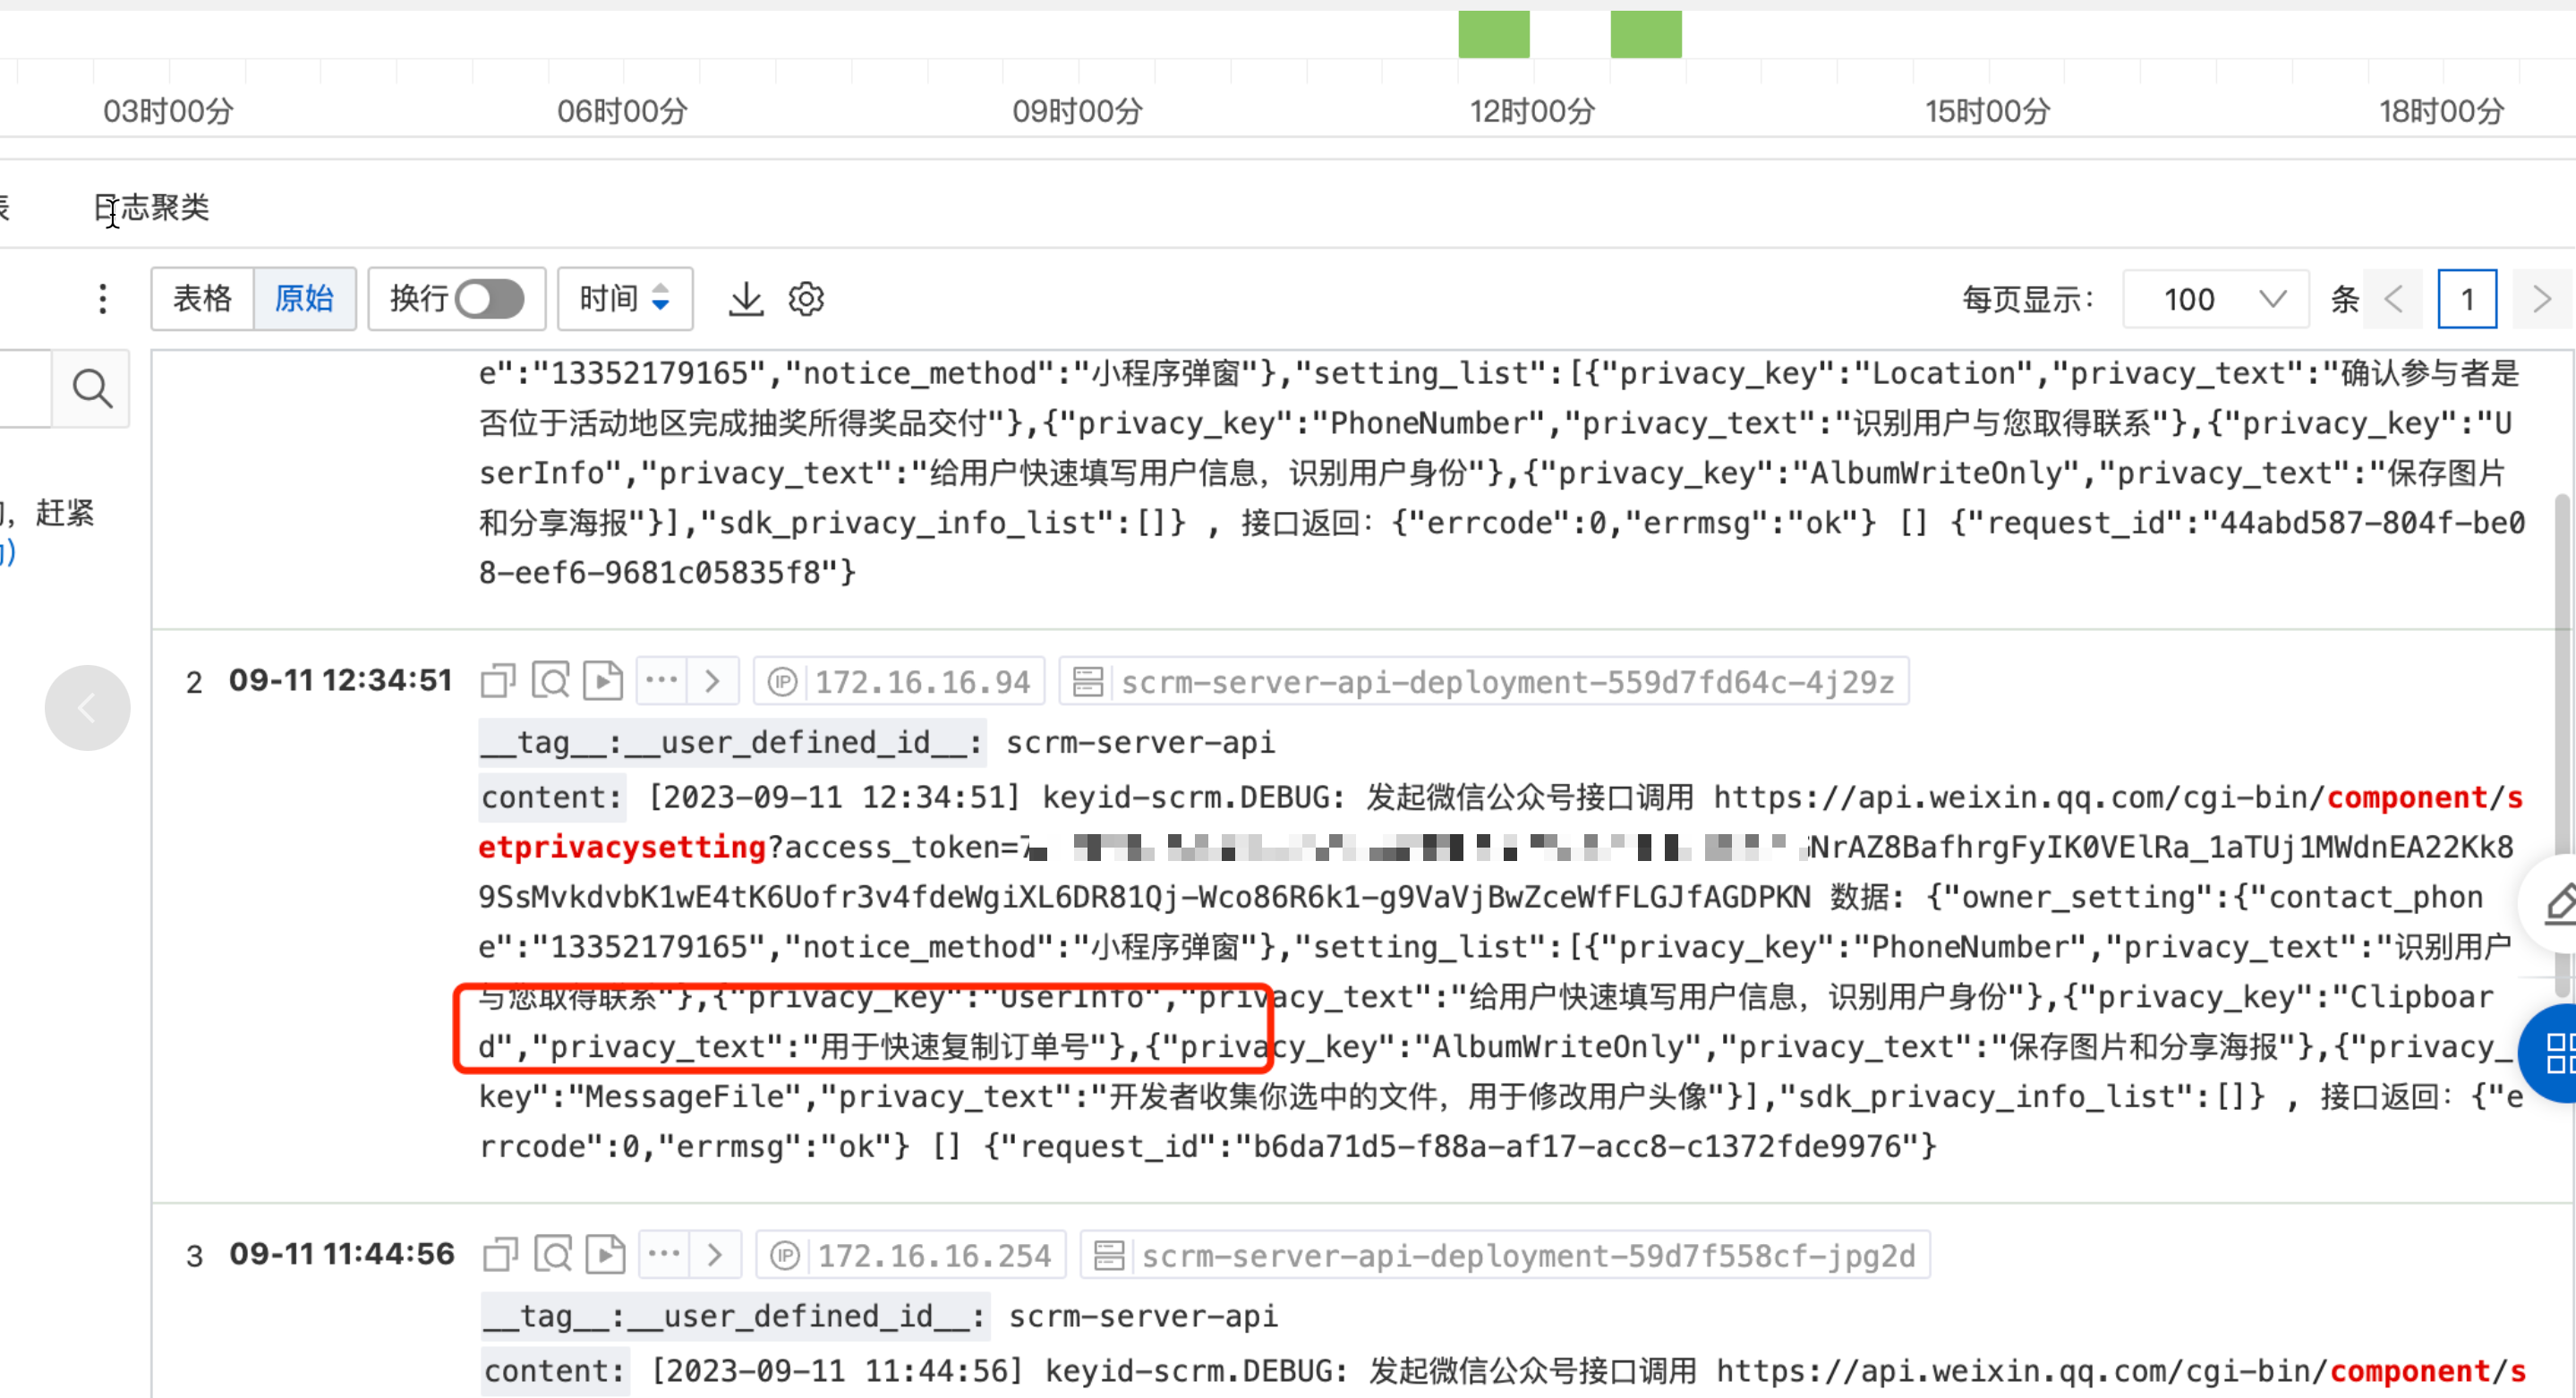Select the 原始 raw view option

(x=304, y=299)
